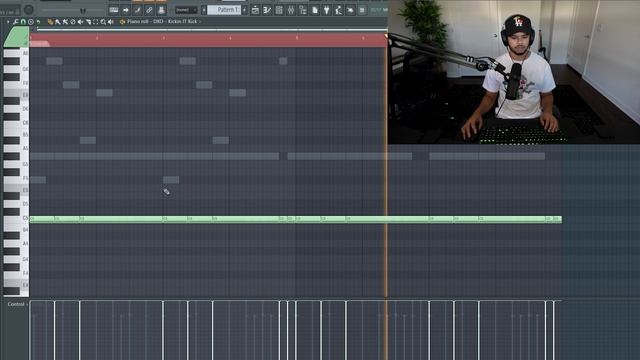
Task: Open target channel 'DXD - Kickin IT Kick'
Action: pyautogui.click(x=175, y=22)
